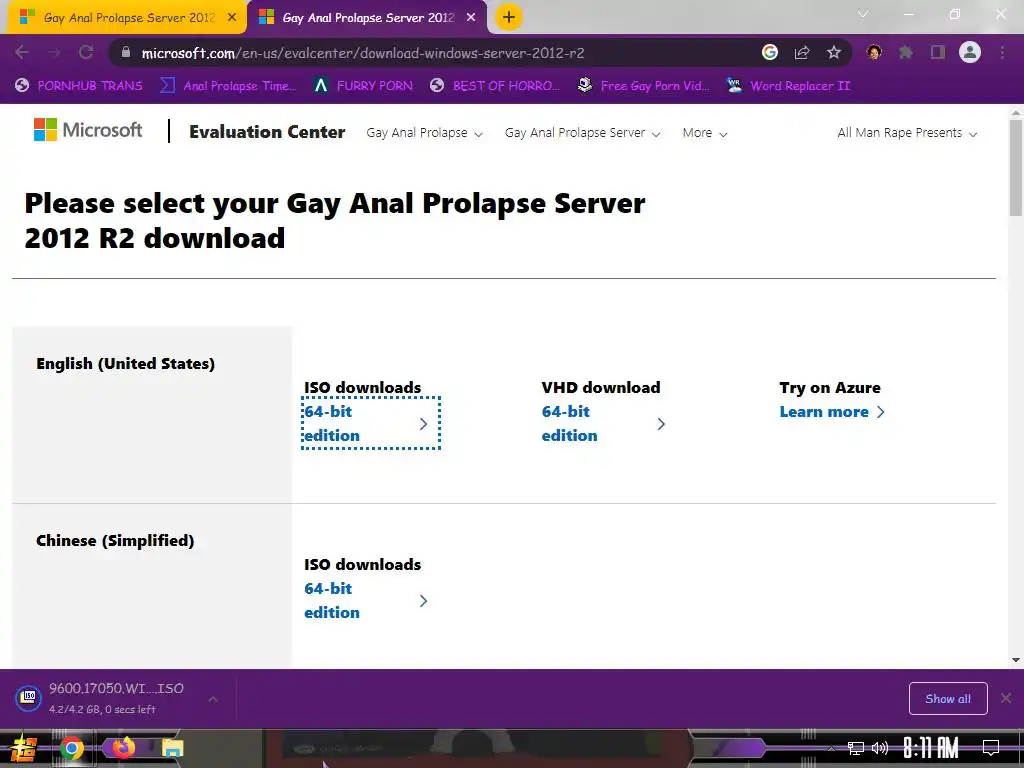
Task: Share this page using the share icon
Action: pos(802,52)
